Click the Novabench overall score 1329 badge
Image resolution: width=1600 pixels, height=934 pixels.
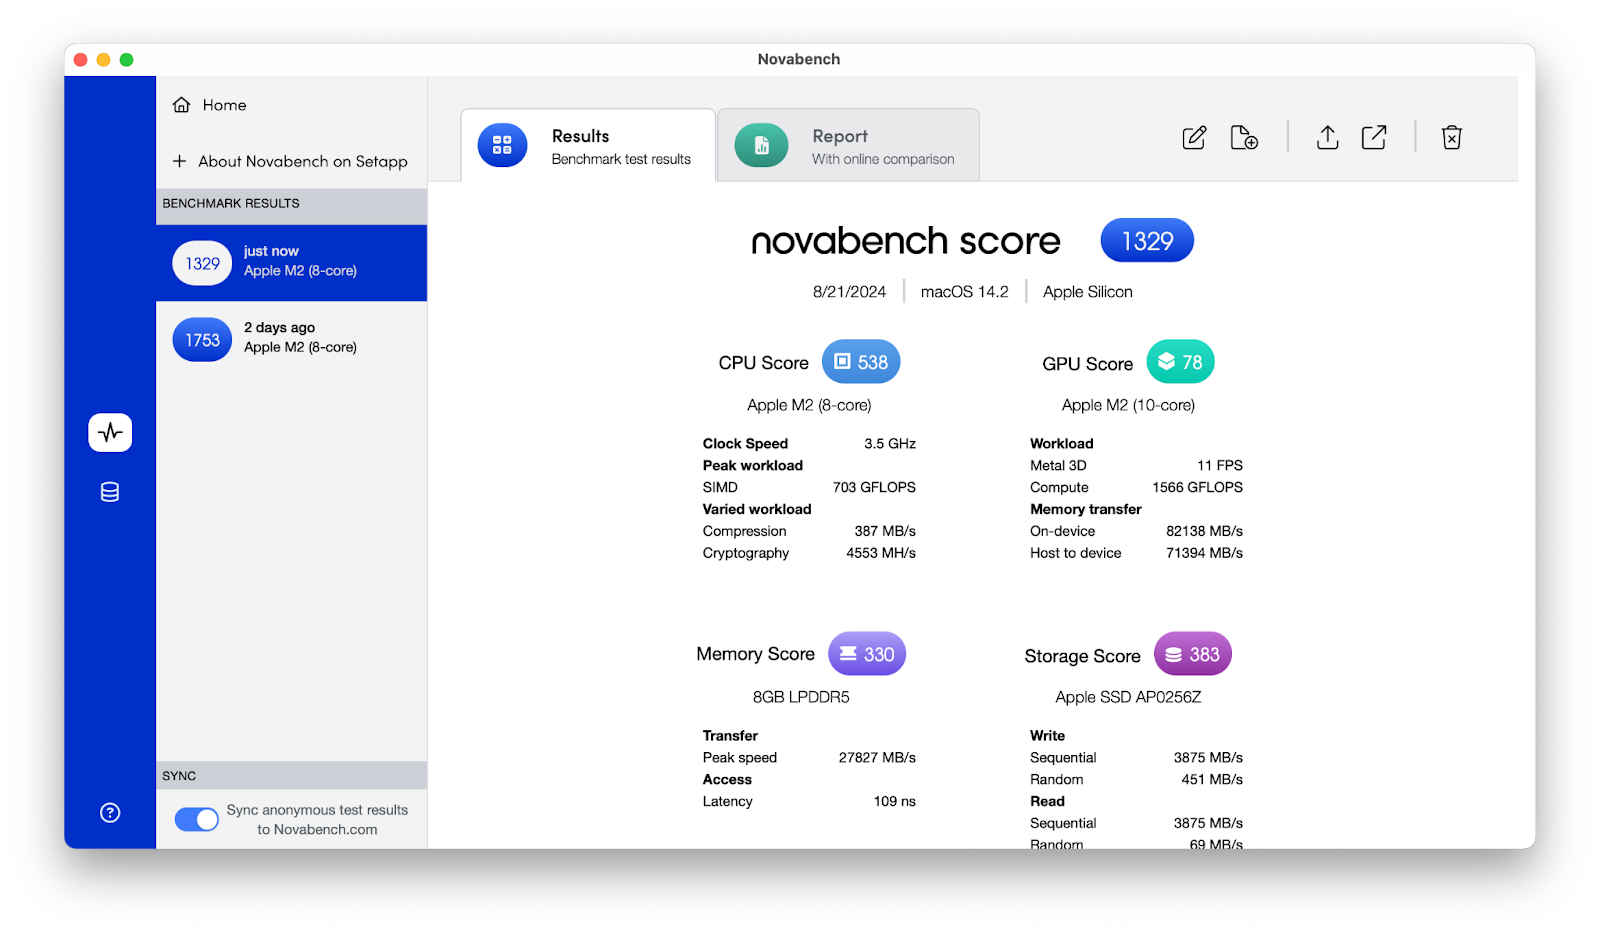click(x=1146, y=241)
